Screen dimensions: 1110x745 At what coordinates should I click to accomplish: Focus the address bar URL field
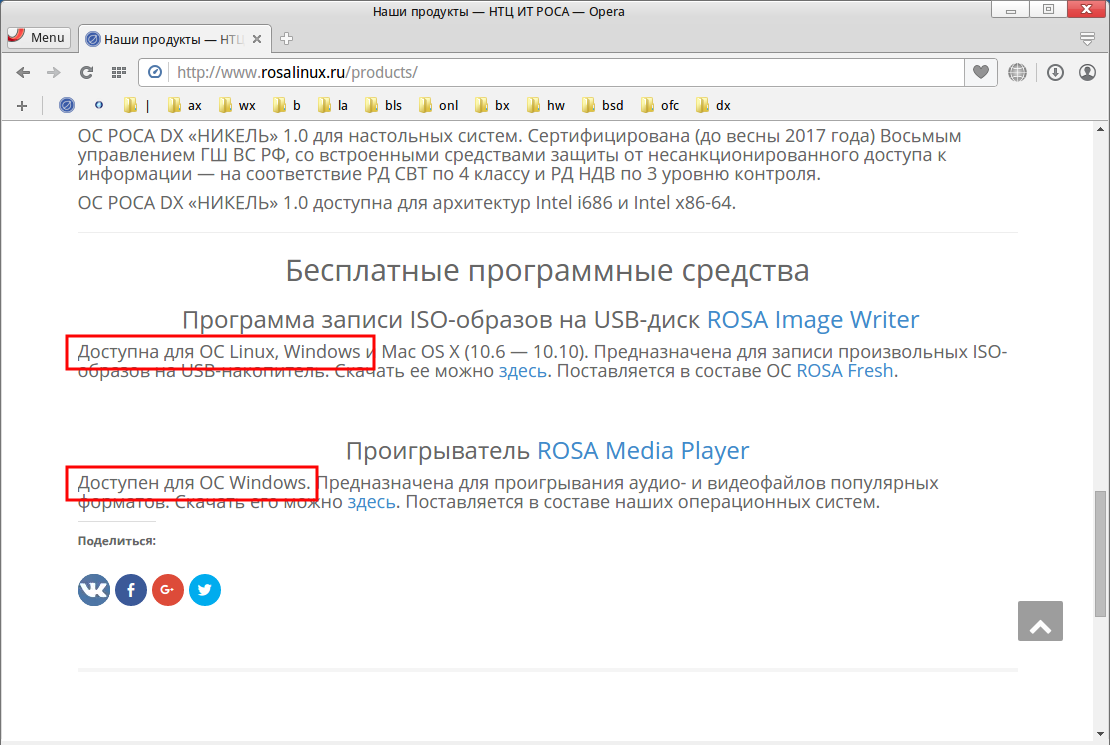click(x=566, y=72)
